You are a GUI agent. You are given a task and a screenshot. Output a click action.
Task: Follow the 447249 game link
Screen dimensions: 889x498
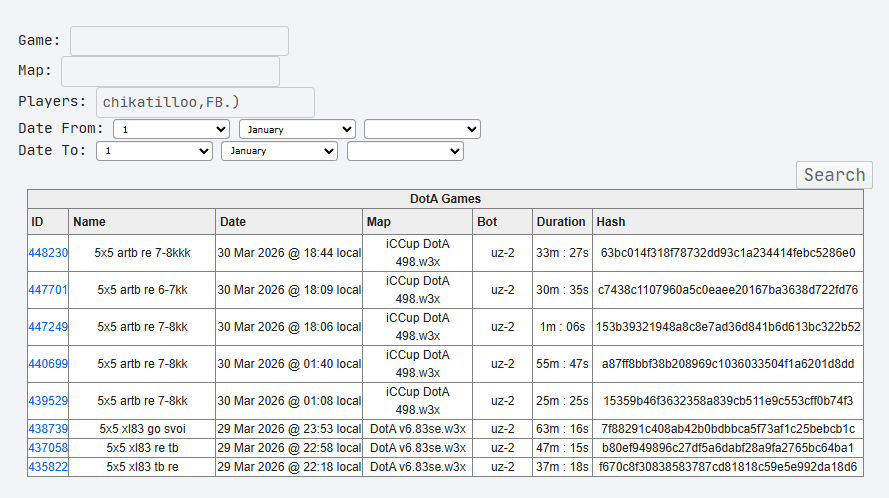pos(48,327)
